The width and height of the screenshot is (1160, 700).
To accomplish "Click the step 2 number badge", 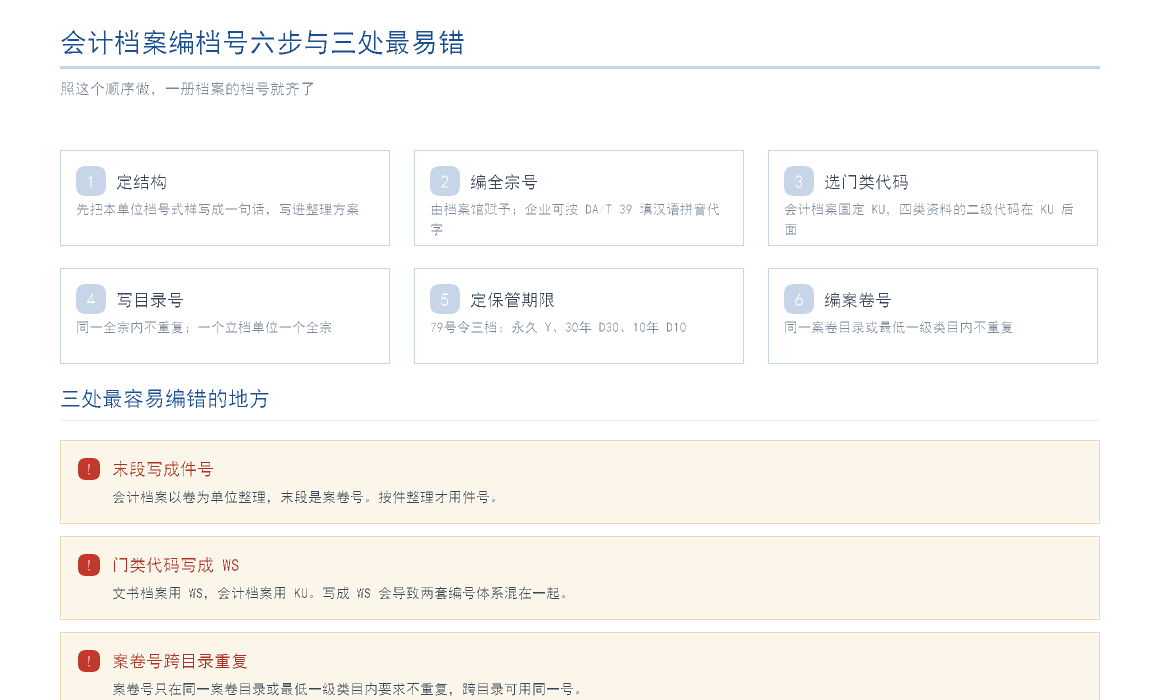I will pyautogui.click(x=445, y=181).
